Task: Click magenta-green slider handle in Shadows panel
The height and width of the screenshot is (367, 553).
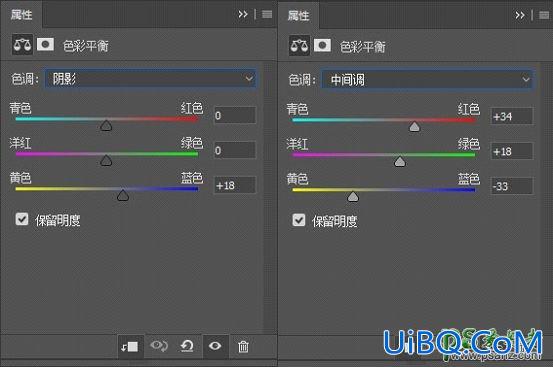Action: [106, 160]
